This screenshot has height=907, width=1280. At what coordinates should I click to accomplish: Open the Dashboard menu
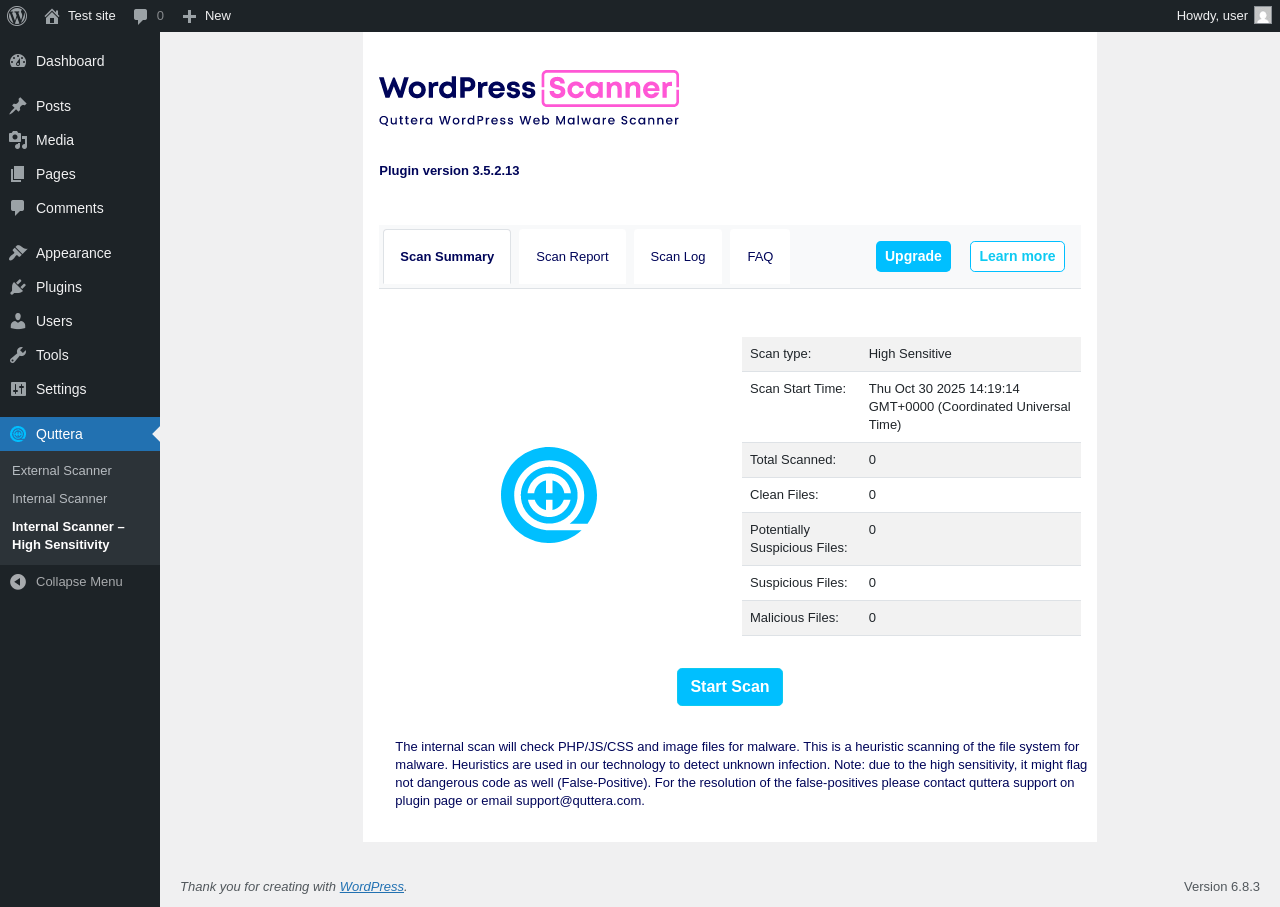(70, 61)
